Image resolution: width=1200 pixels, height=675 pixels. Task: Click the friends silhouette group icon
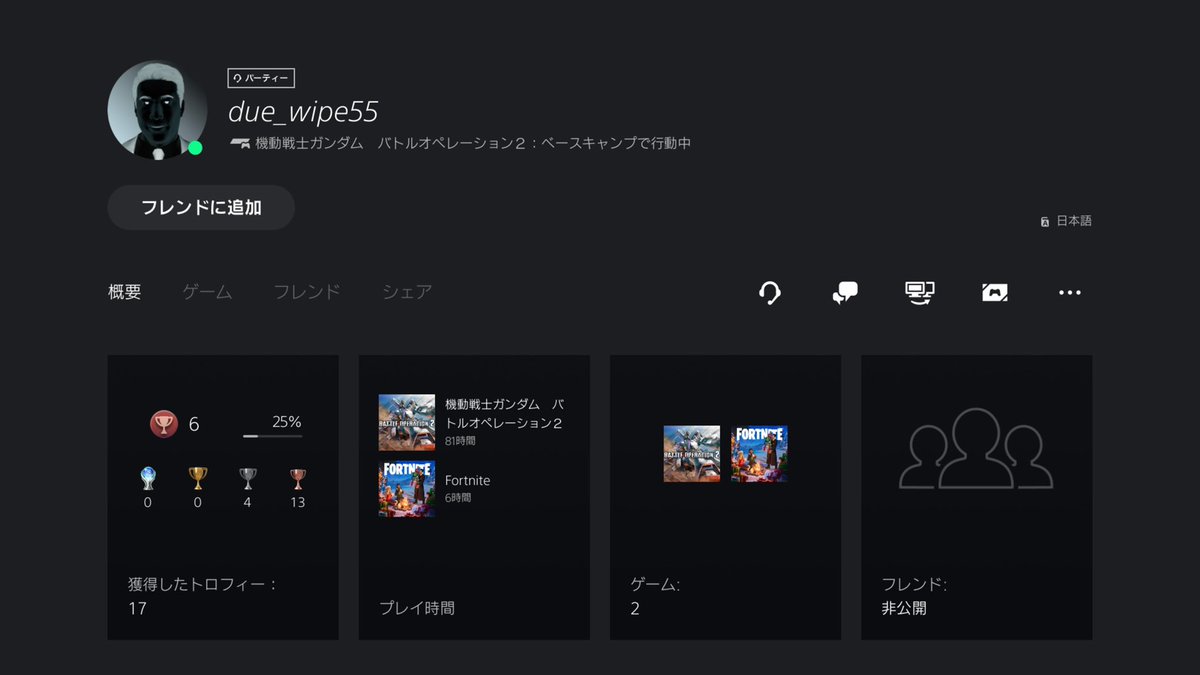tap(975, 449)
